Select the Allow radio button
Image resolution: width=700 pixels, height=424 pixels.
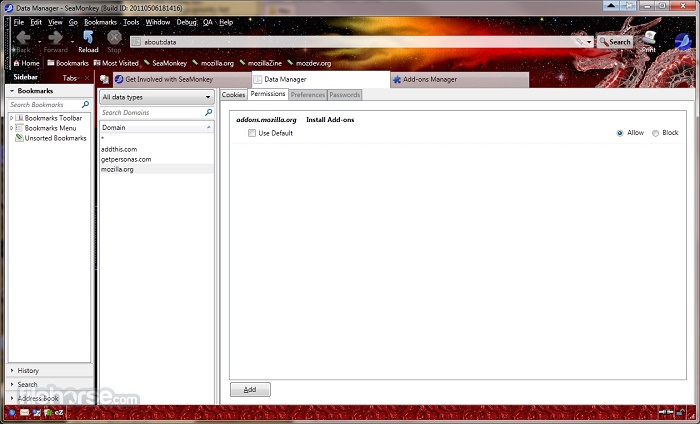(x=621, y=133)
